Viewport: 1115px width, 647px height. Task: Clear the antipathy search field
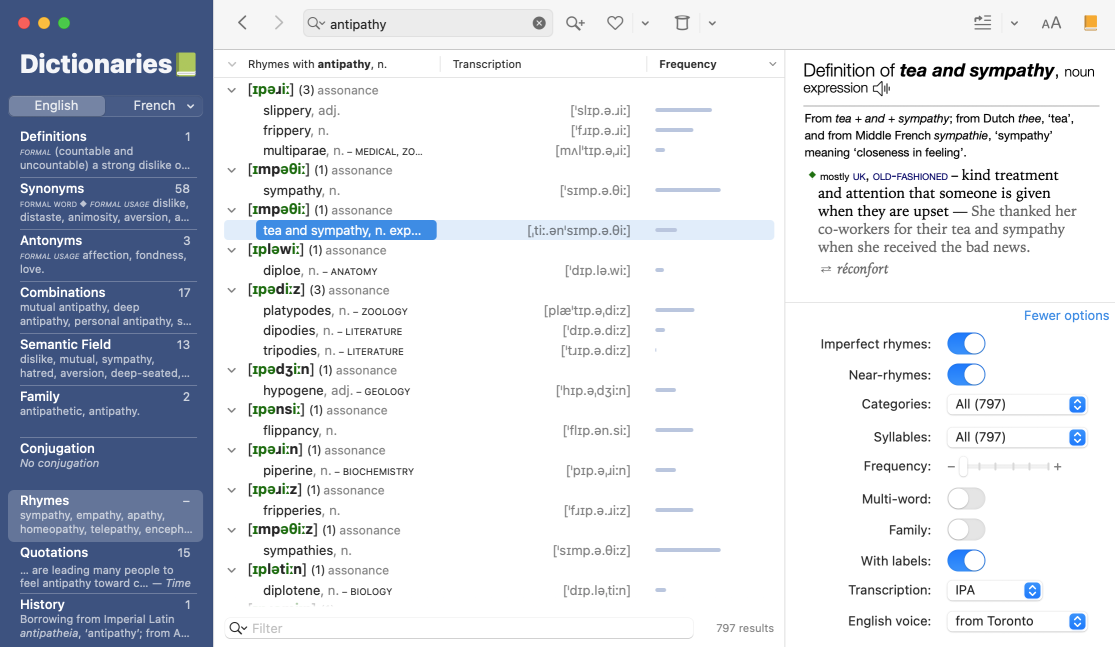(539, 24)
